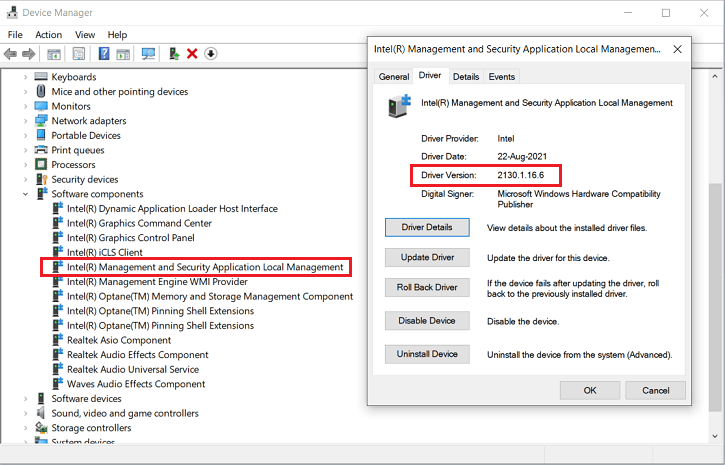Select Intel(R) Management and Security Application Local Management

pos(205,267)
